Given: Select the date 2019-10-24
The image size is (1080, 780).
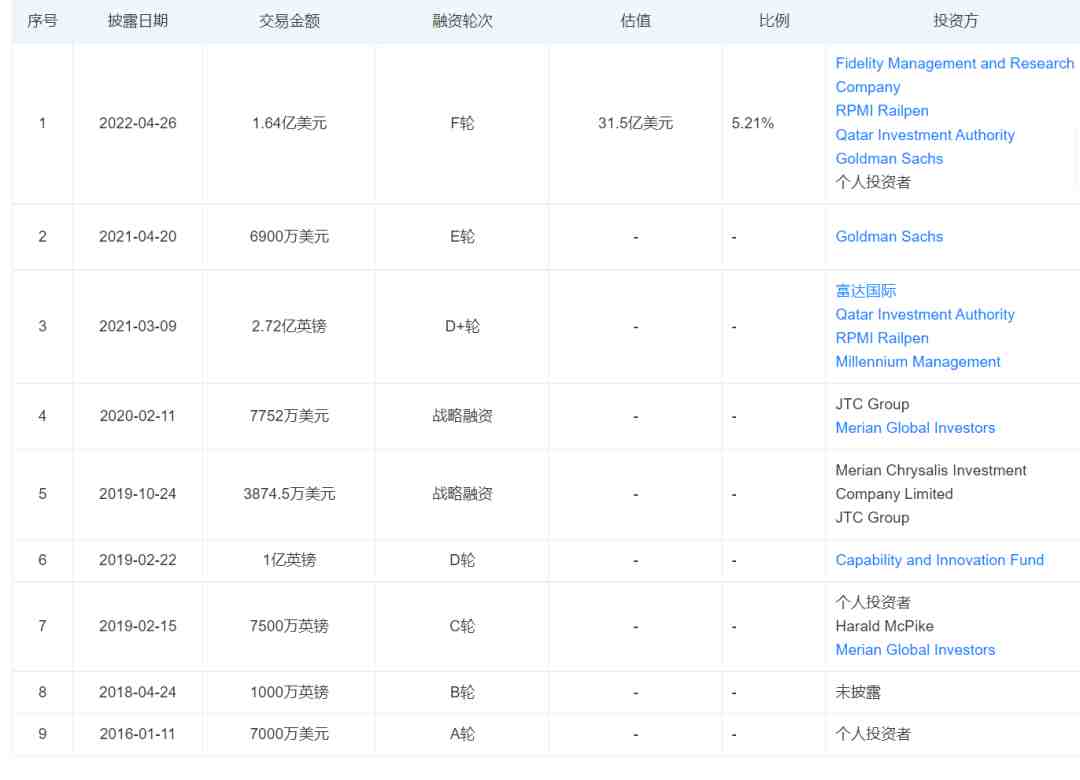Looking at the screenshot, I should coord(138,494).
